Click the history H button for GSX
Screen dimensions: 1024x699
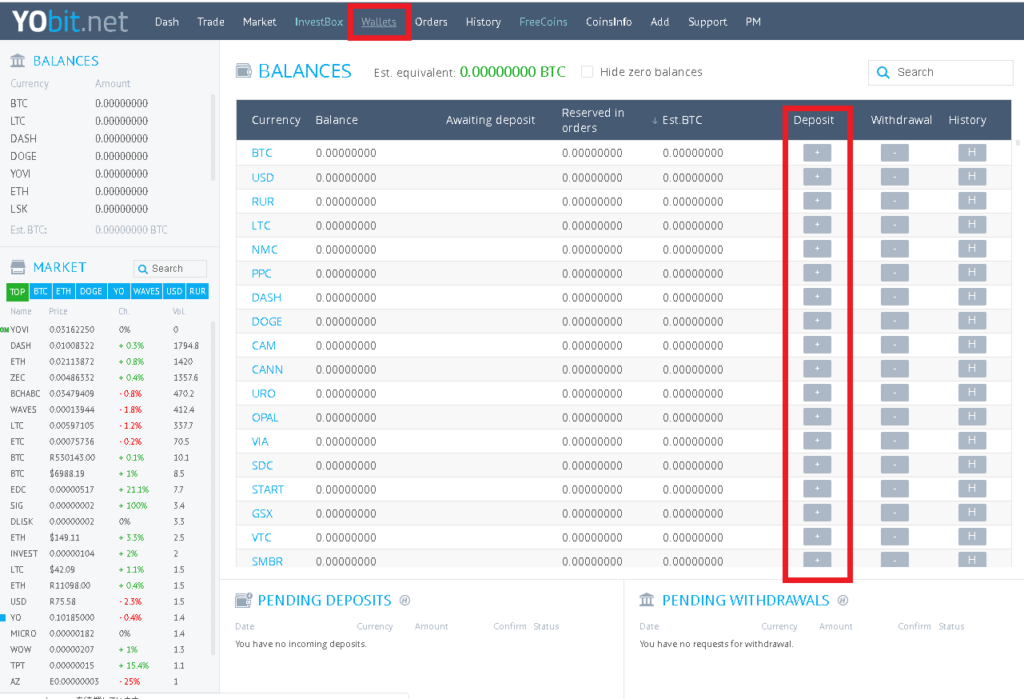click(972, 513)
